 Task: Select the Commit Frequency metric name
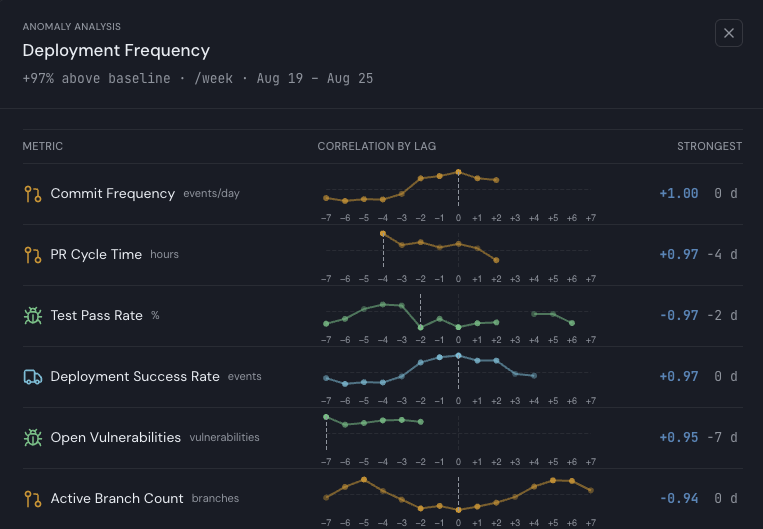[112, 194]
